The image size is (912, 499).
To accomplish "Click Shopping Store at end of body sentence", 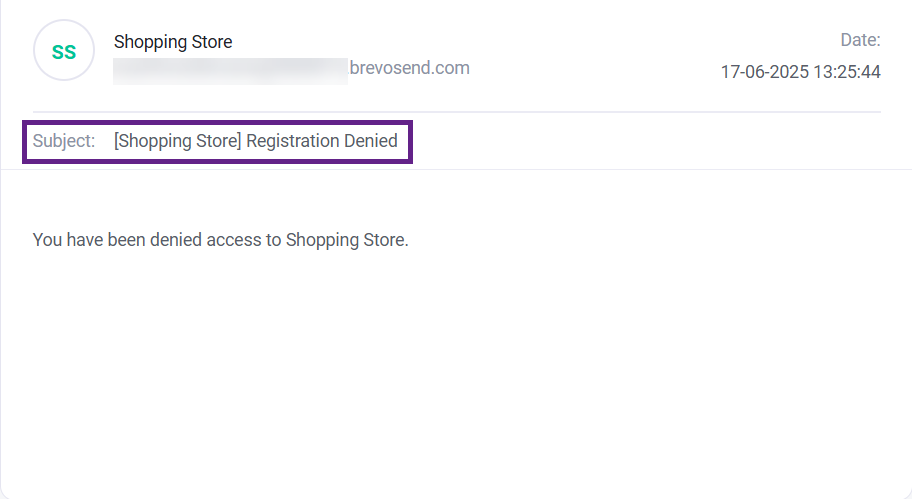I will (x=347, y=240).
